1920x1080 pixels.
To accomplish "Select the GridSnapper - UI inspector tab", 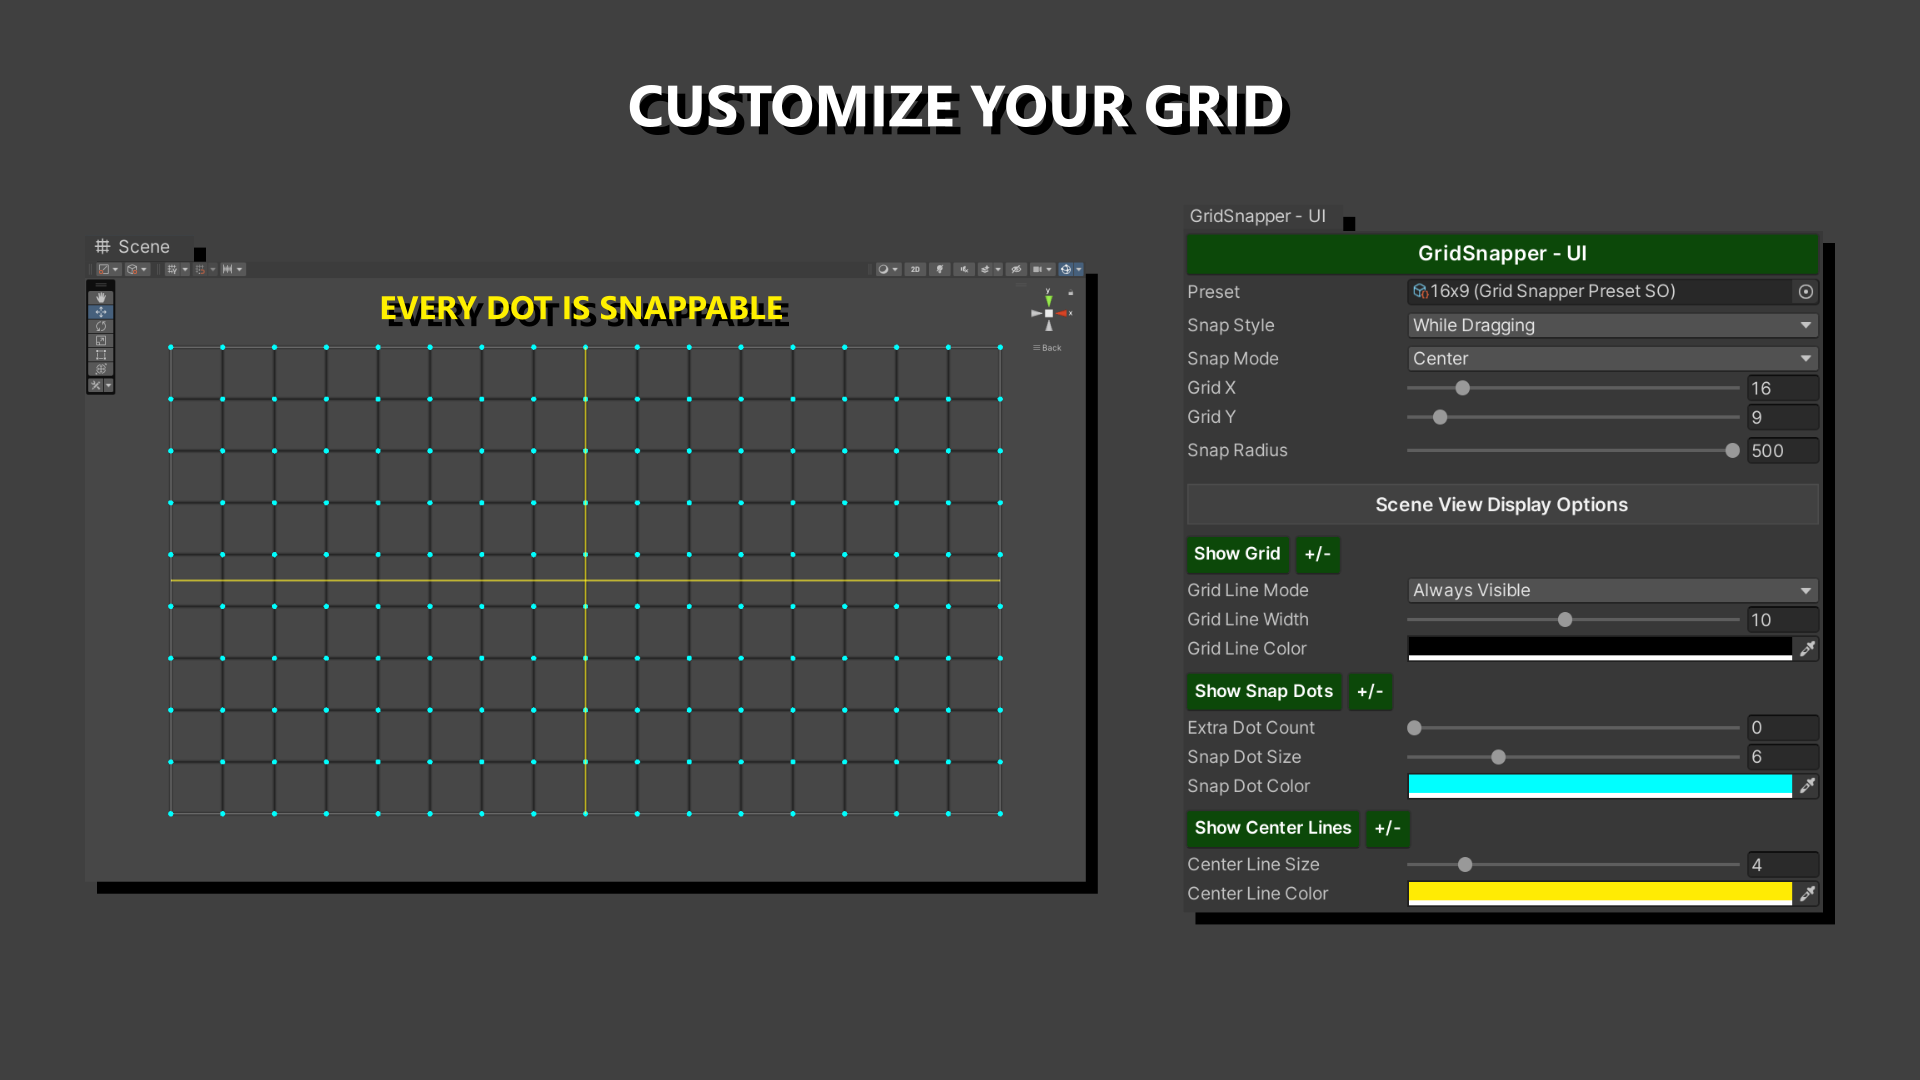I will click(x=1257, y=216).
